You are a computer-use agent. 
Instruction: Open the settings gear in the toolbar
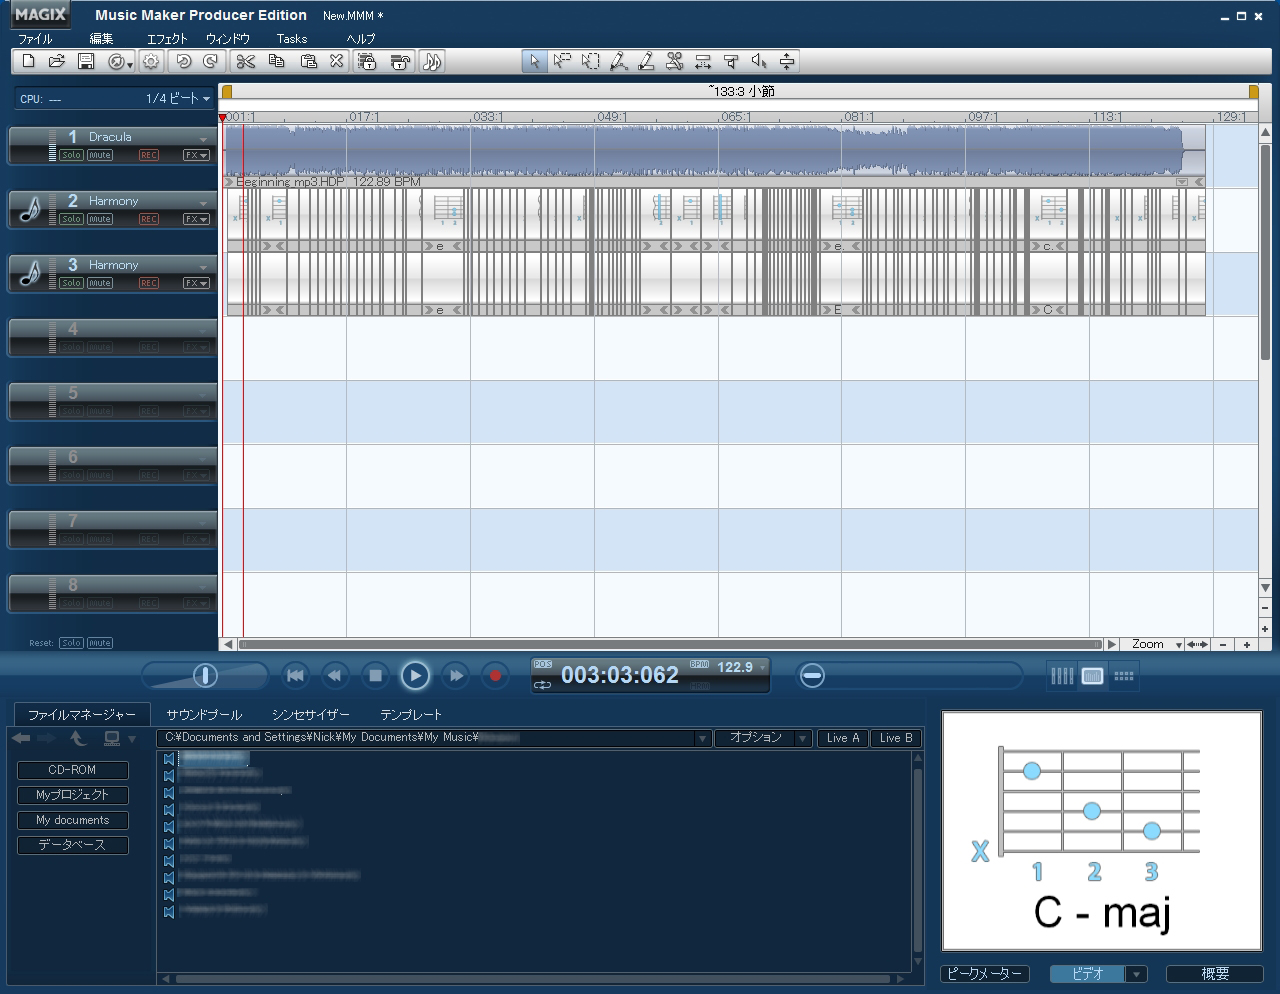[x=151, y=61]
